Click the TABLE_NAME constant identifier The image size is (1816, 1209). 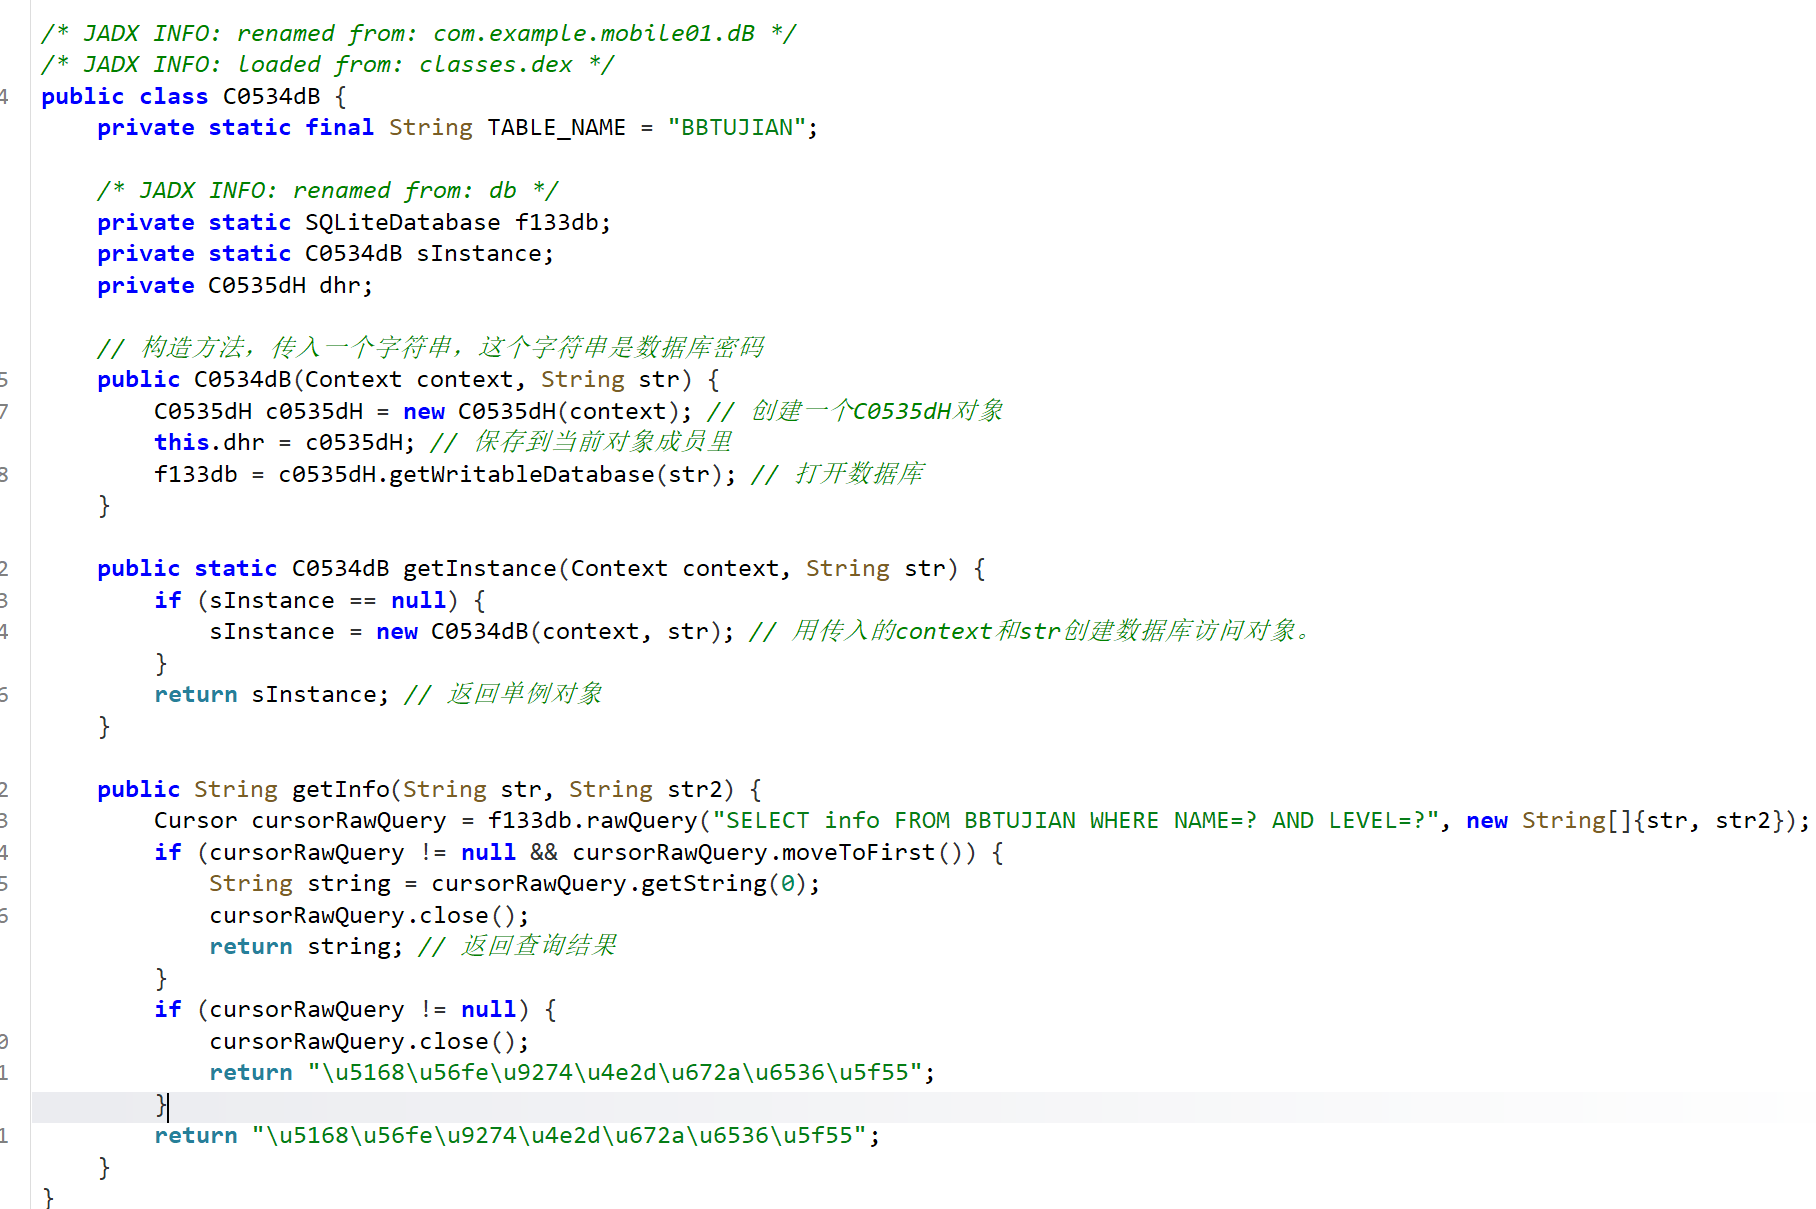[556, 128]
